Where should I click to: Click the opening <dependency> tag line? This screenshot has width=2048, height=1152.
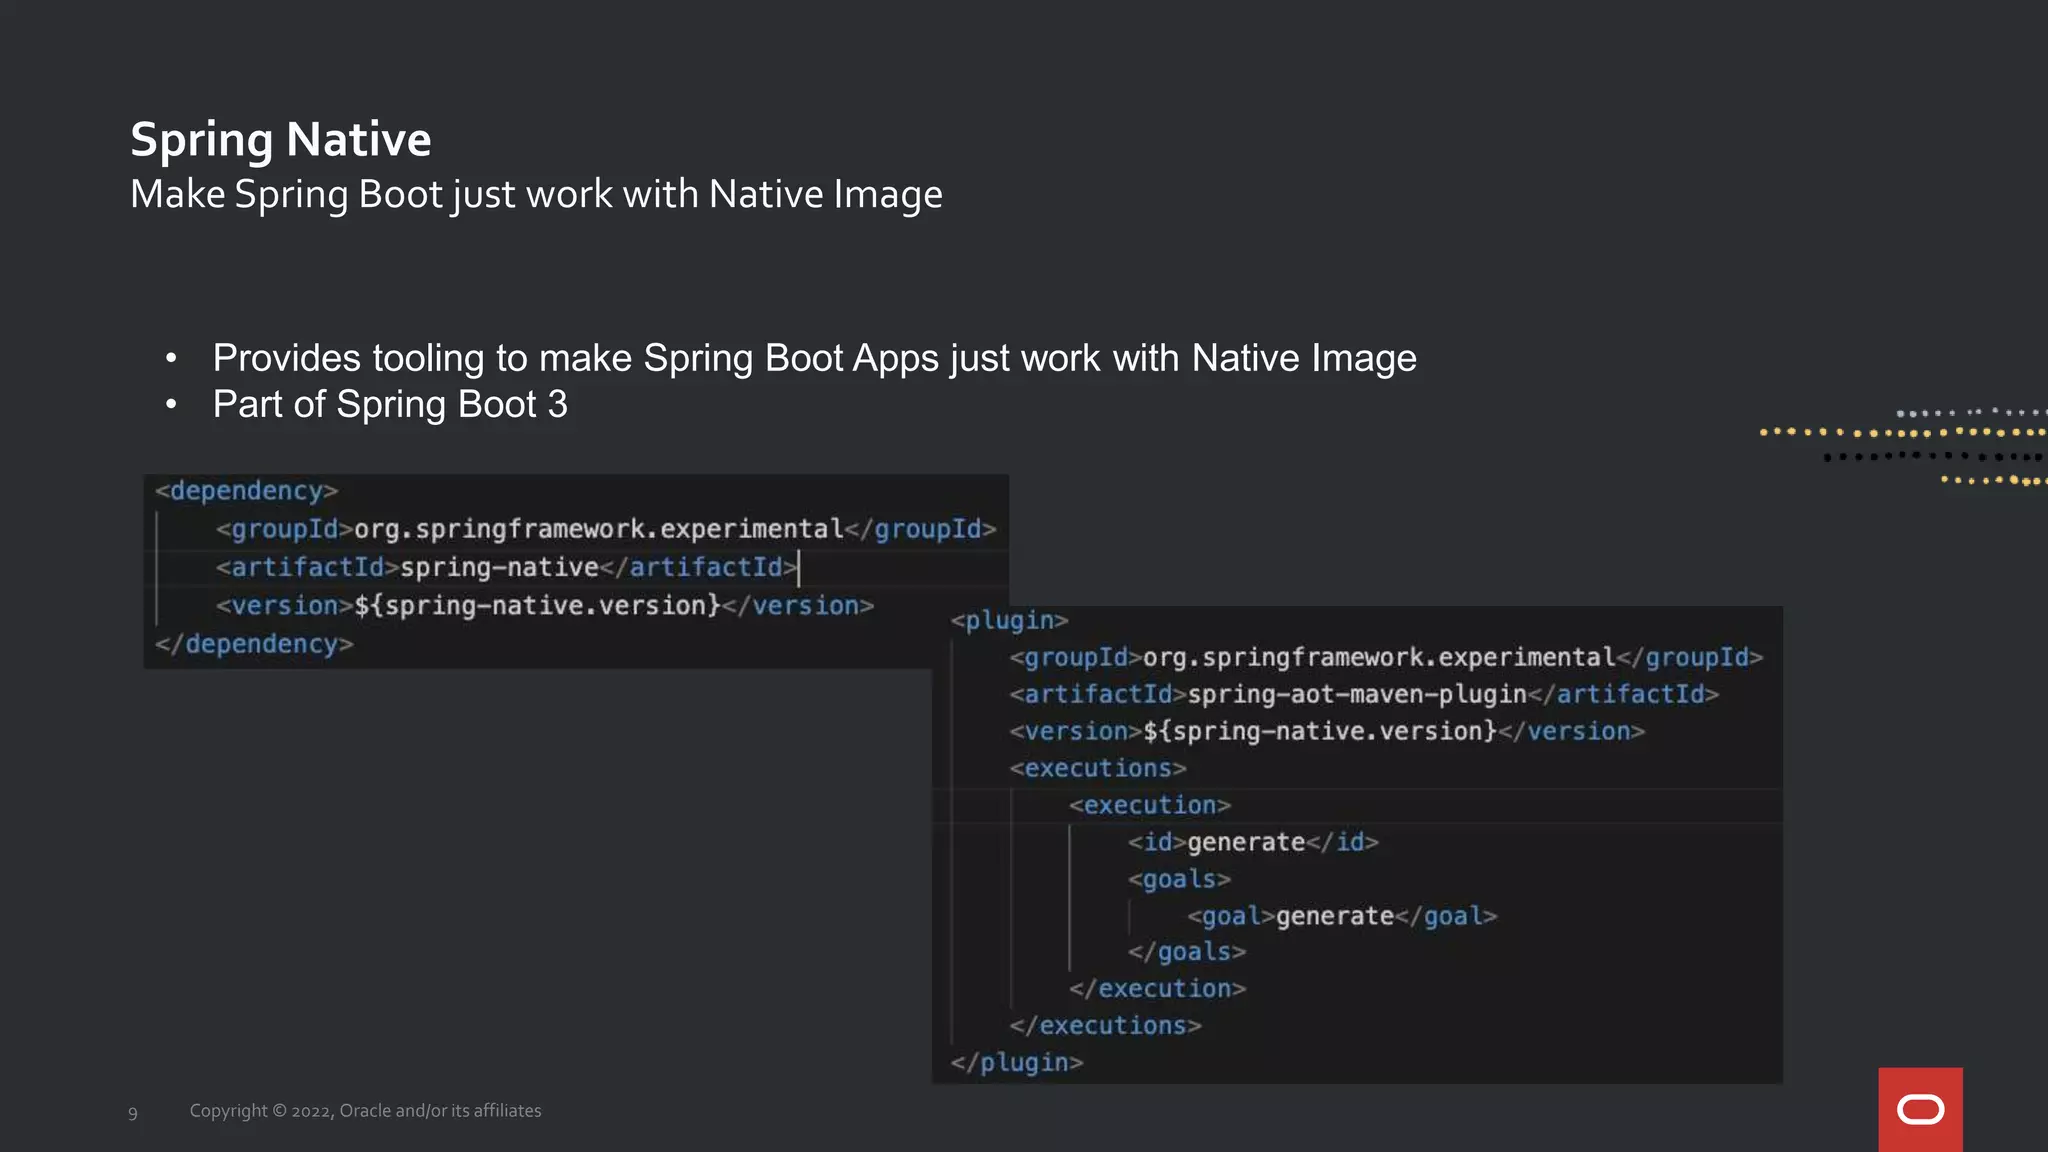click(247, 491)
